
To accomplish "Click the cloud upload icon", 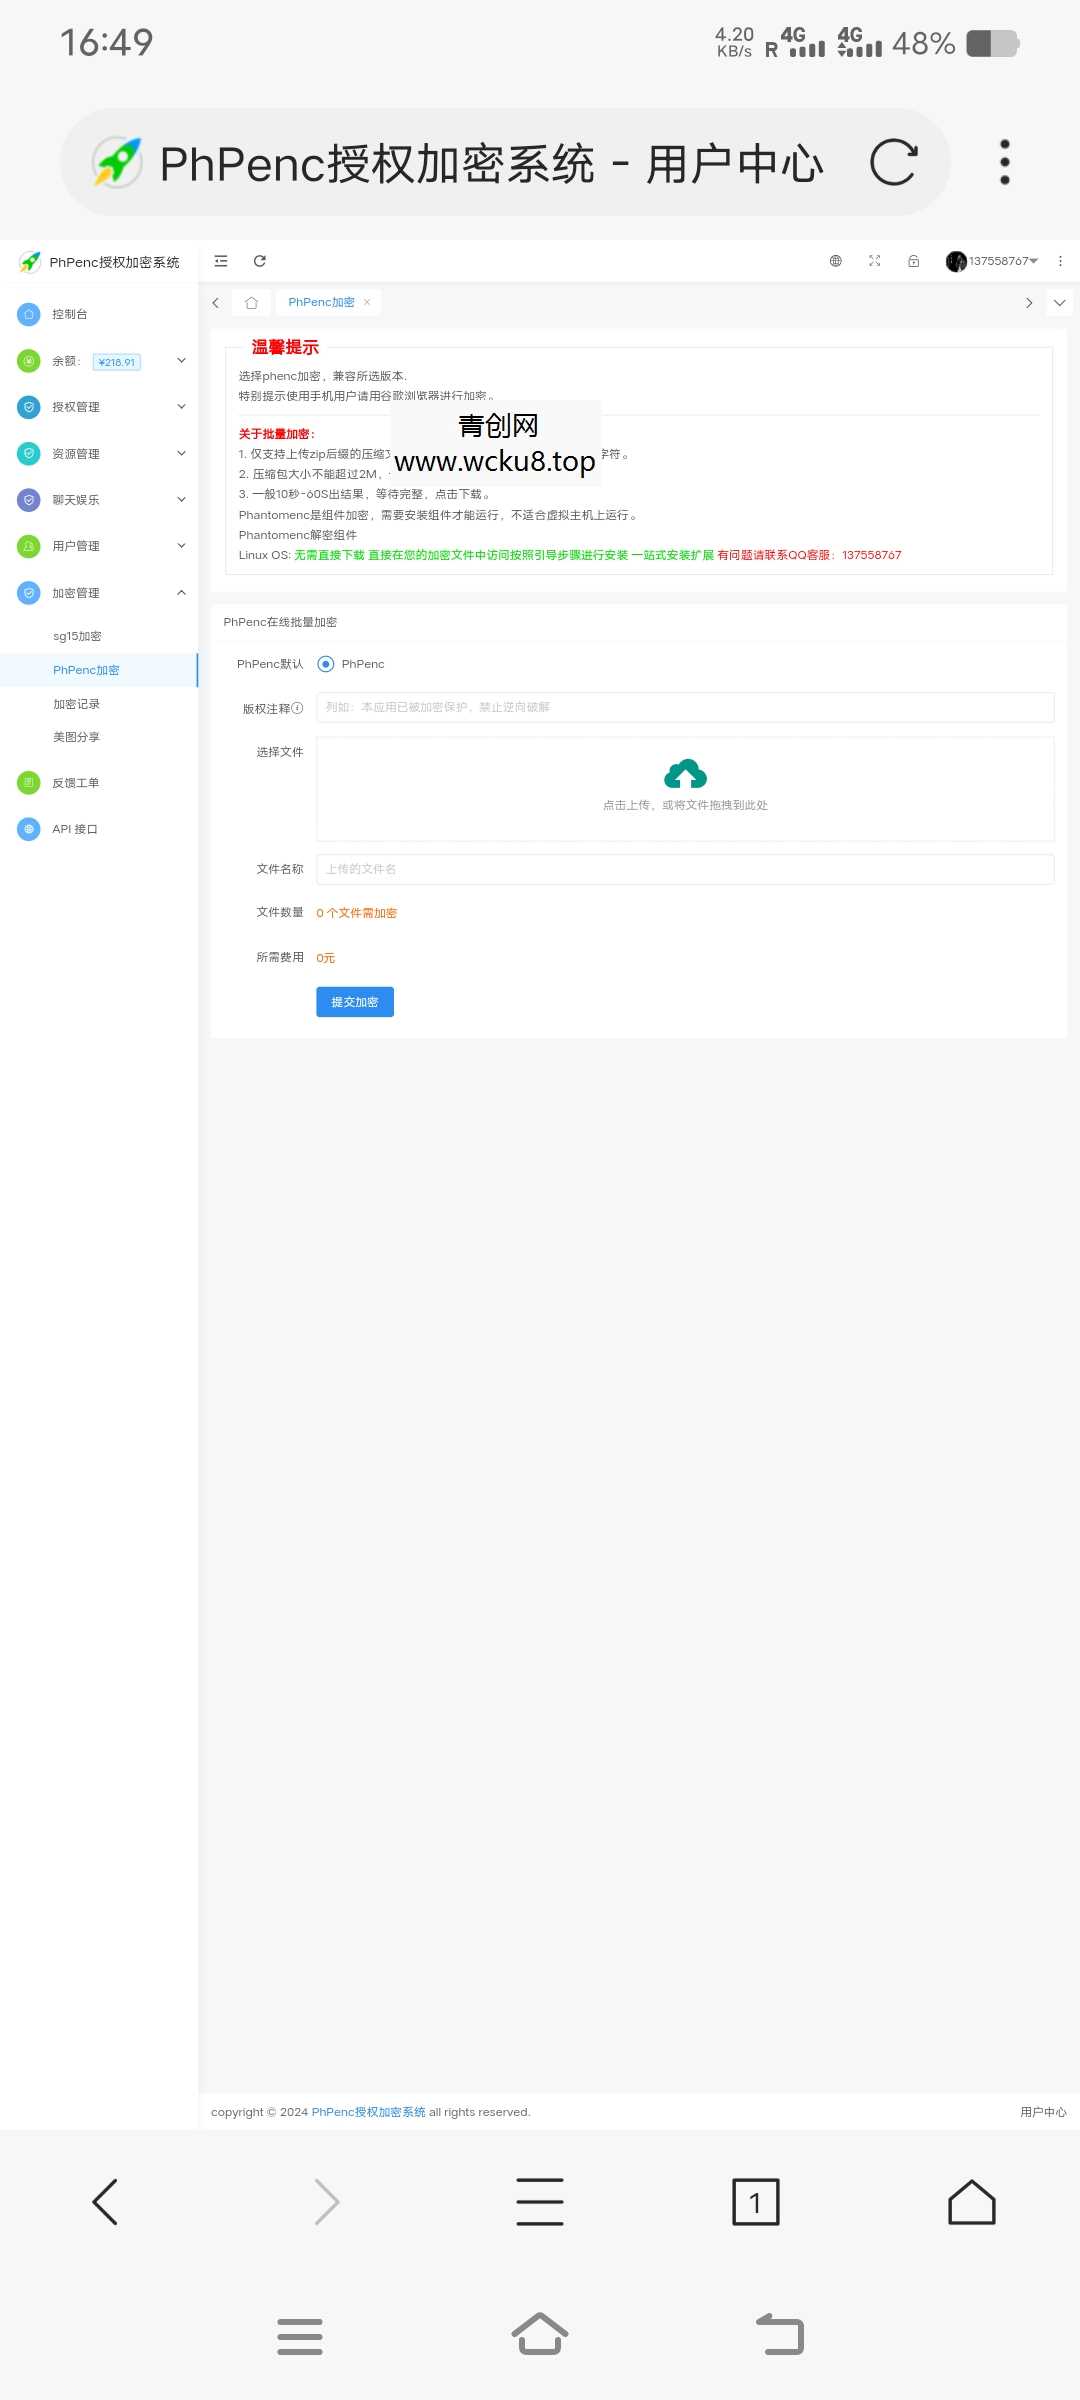I will (685, 774).
